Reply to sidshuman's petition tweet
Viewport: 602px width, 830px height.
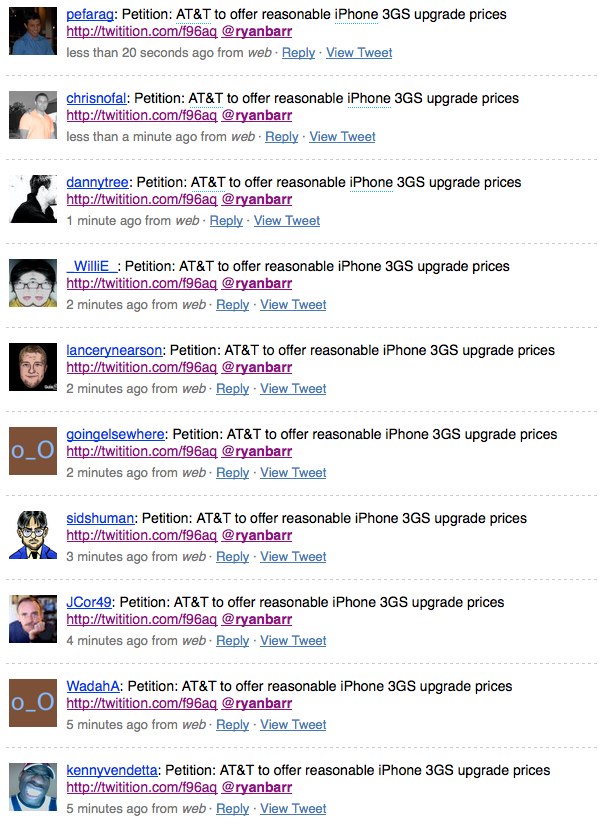pyautogui.click(x=232, y=557)
